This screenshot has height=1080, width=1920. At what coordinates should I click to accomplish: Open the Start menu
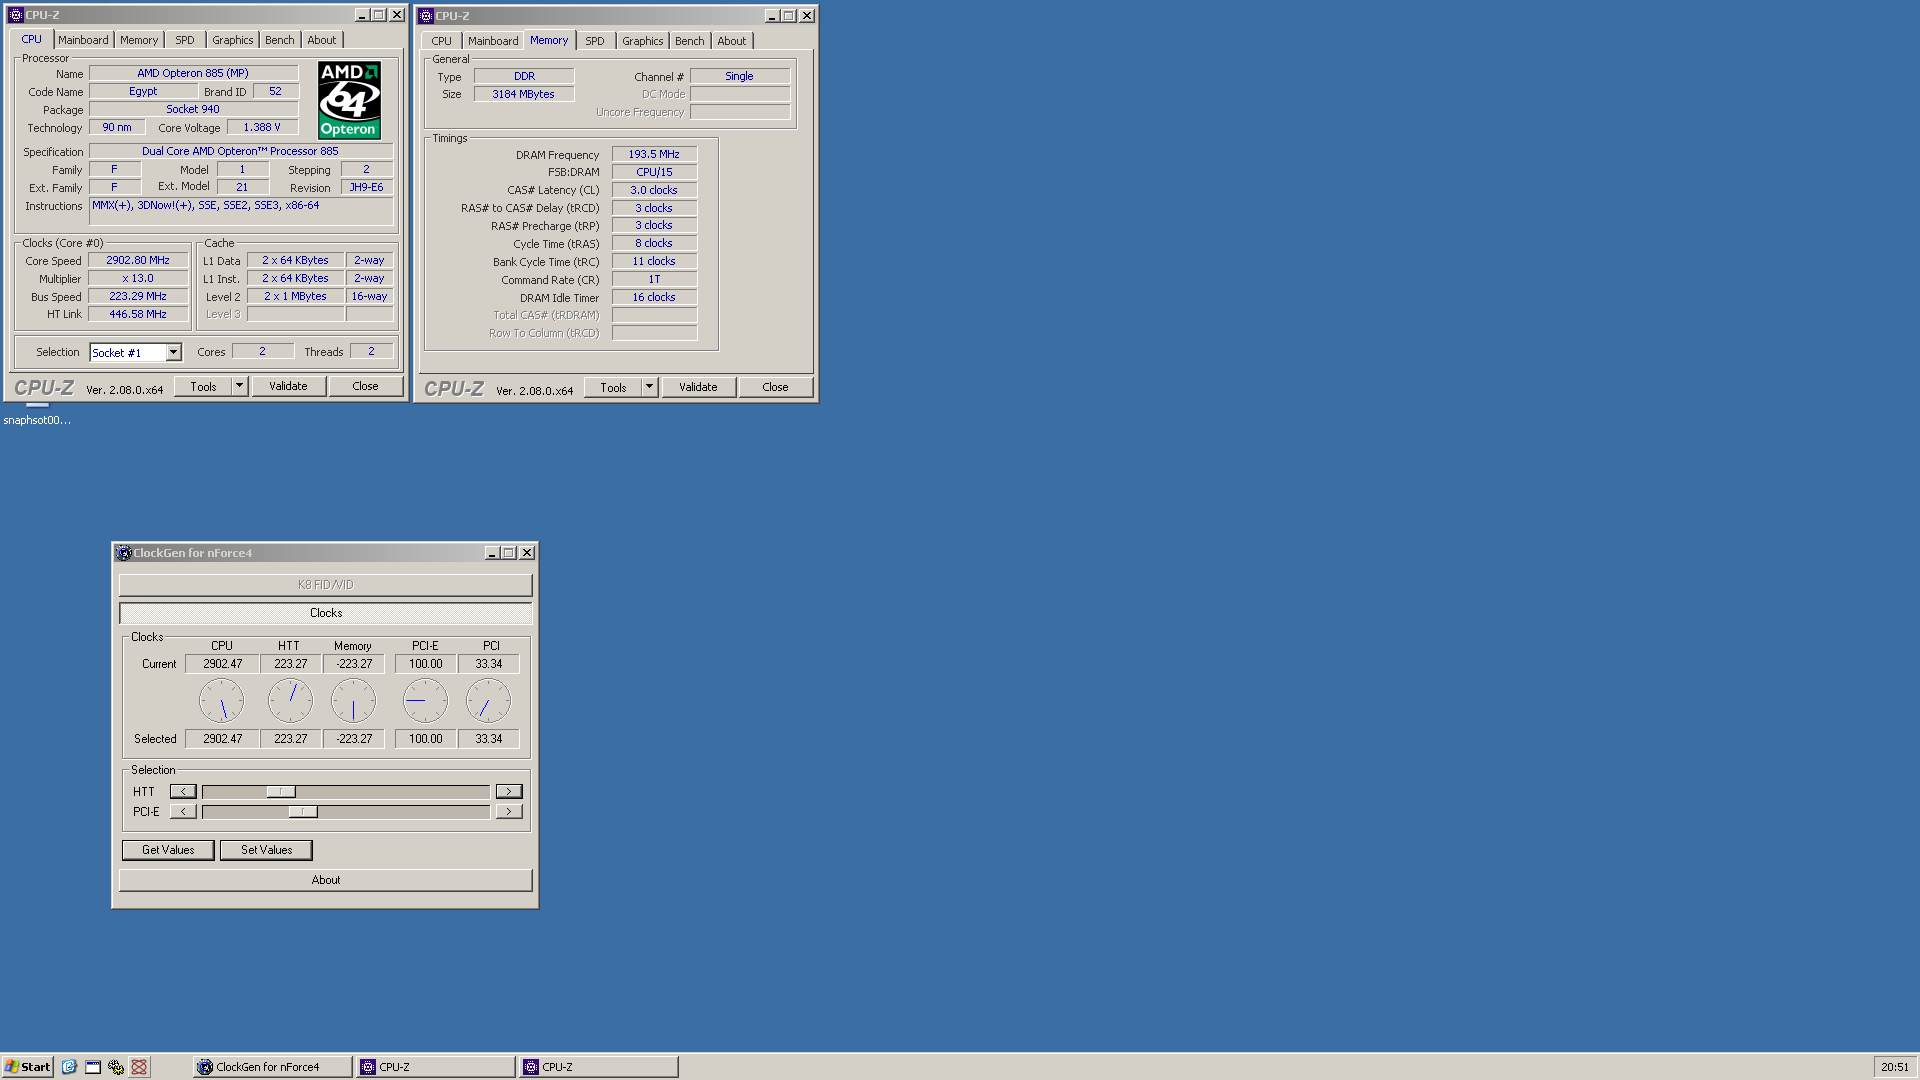27,1067
